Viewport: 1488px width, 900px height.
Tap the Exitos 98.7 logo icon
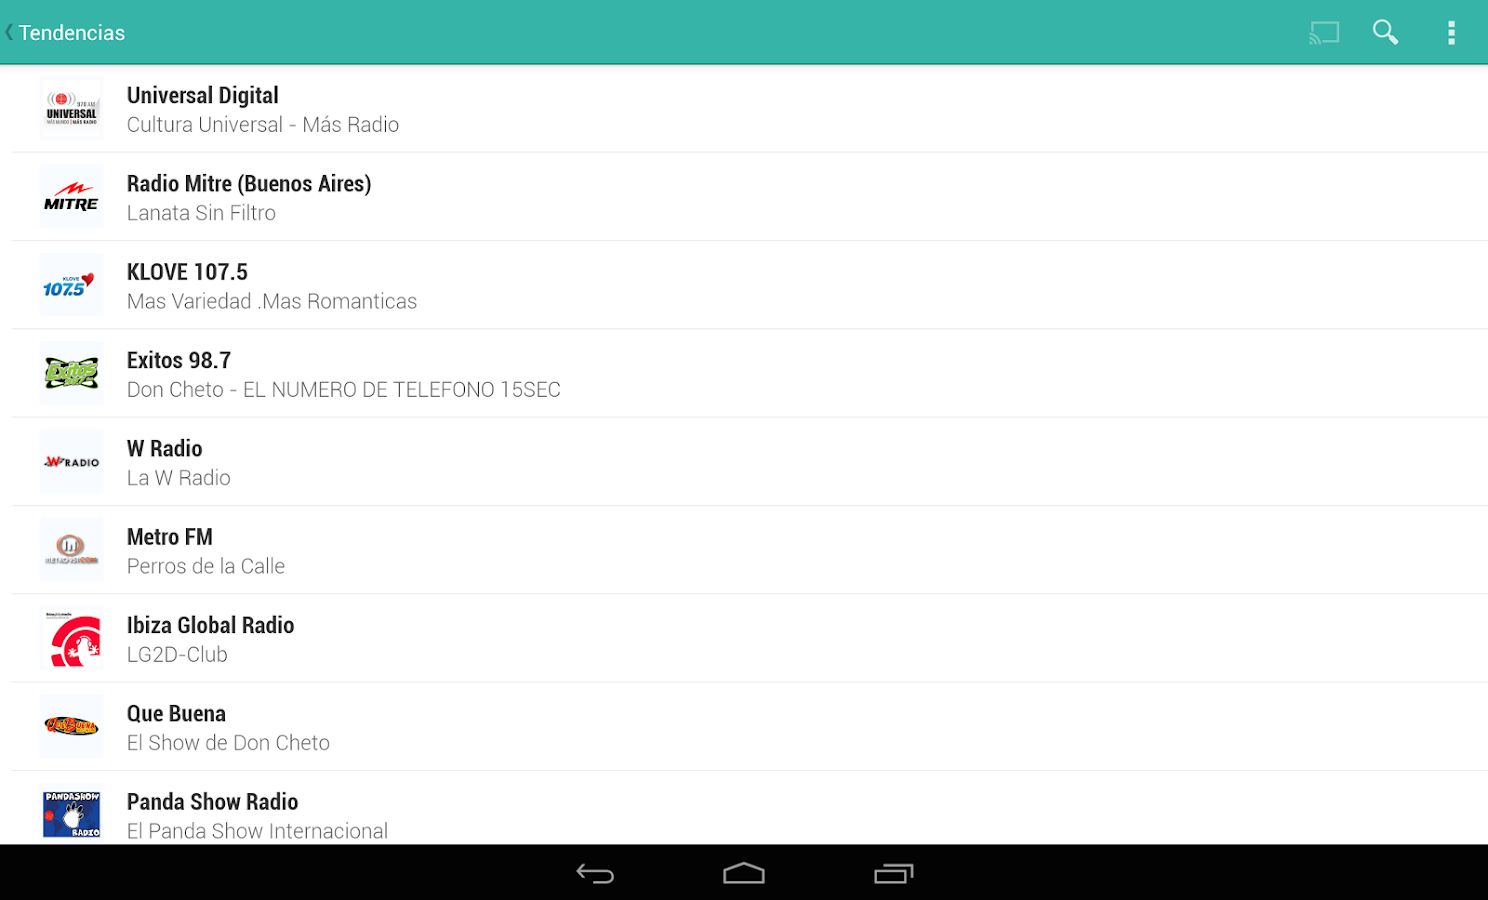click(72, 373)
